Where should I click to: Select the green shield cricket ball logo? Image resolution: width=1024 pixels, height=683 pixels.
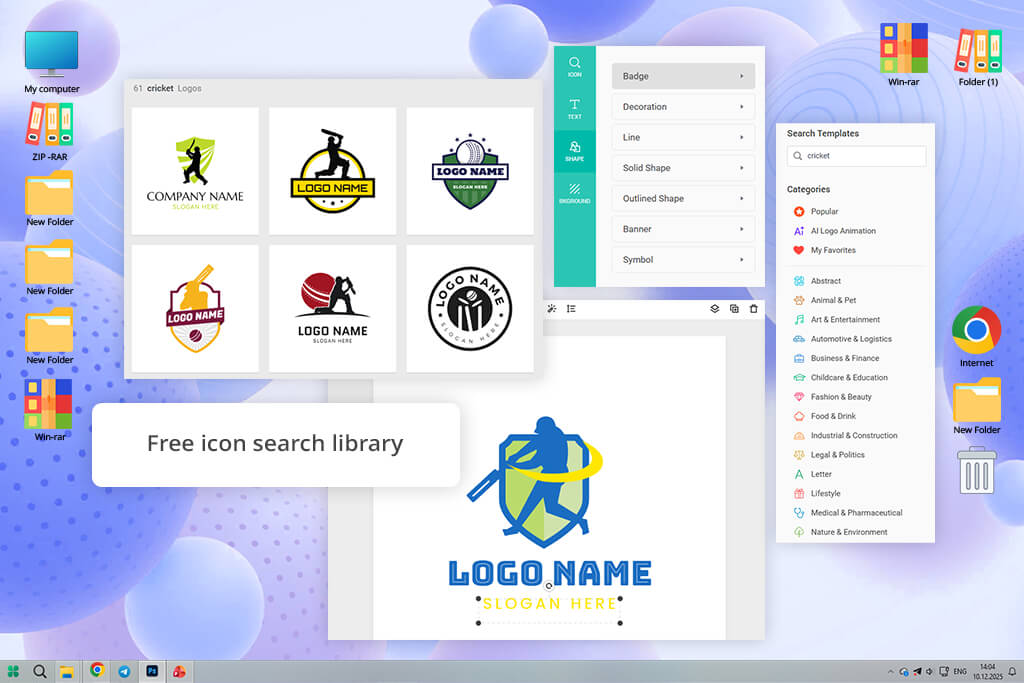[470, 171]
